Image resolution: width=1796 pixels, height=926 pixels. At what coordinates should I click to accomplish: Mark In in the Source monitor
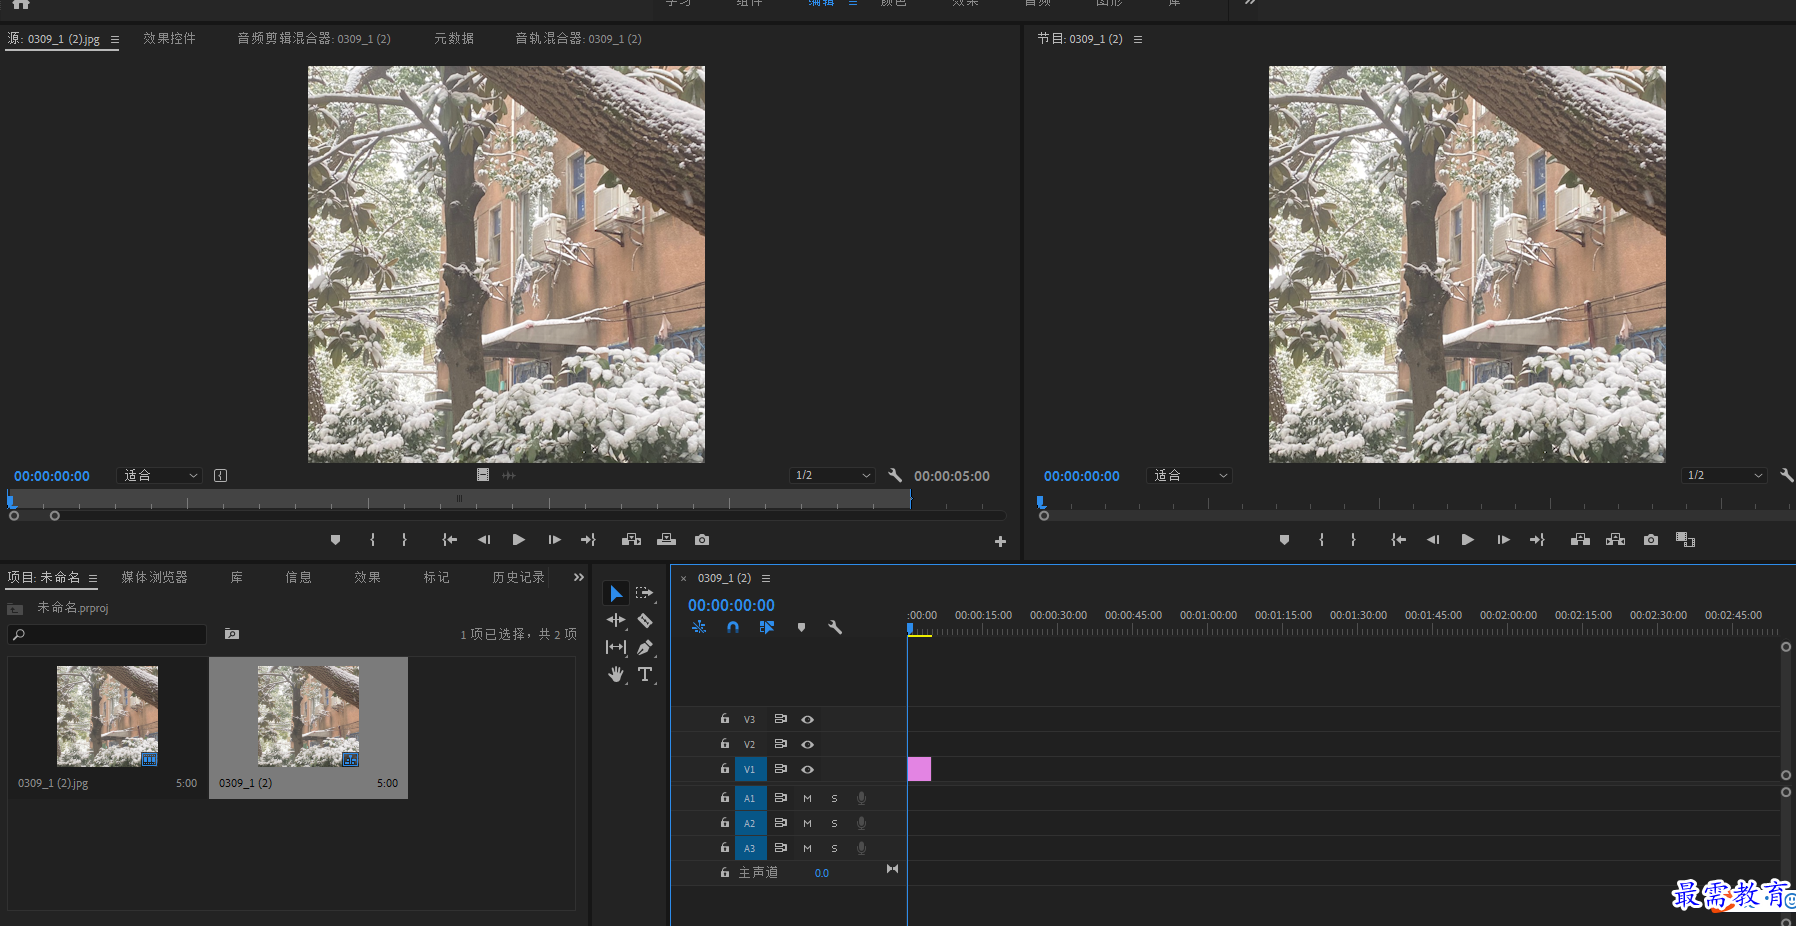(x=373, y=540)
